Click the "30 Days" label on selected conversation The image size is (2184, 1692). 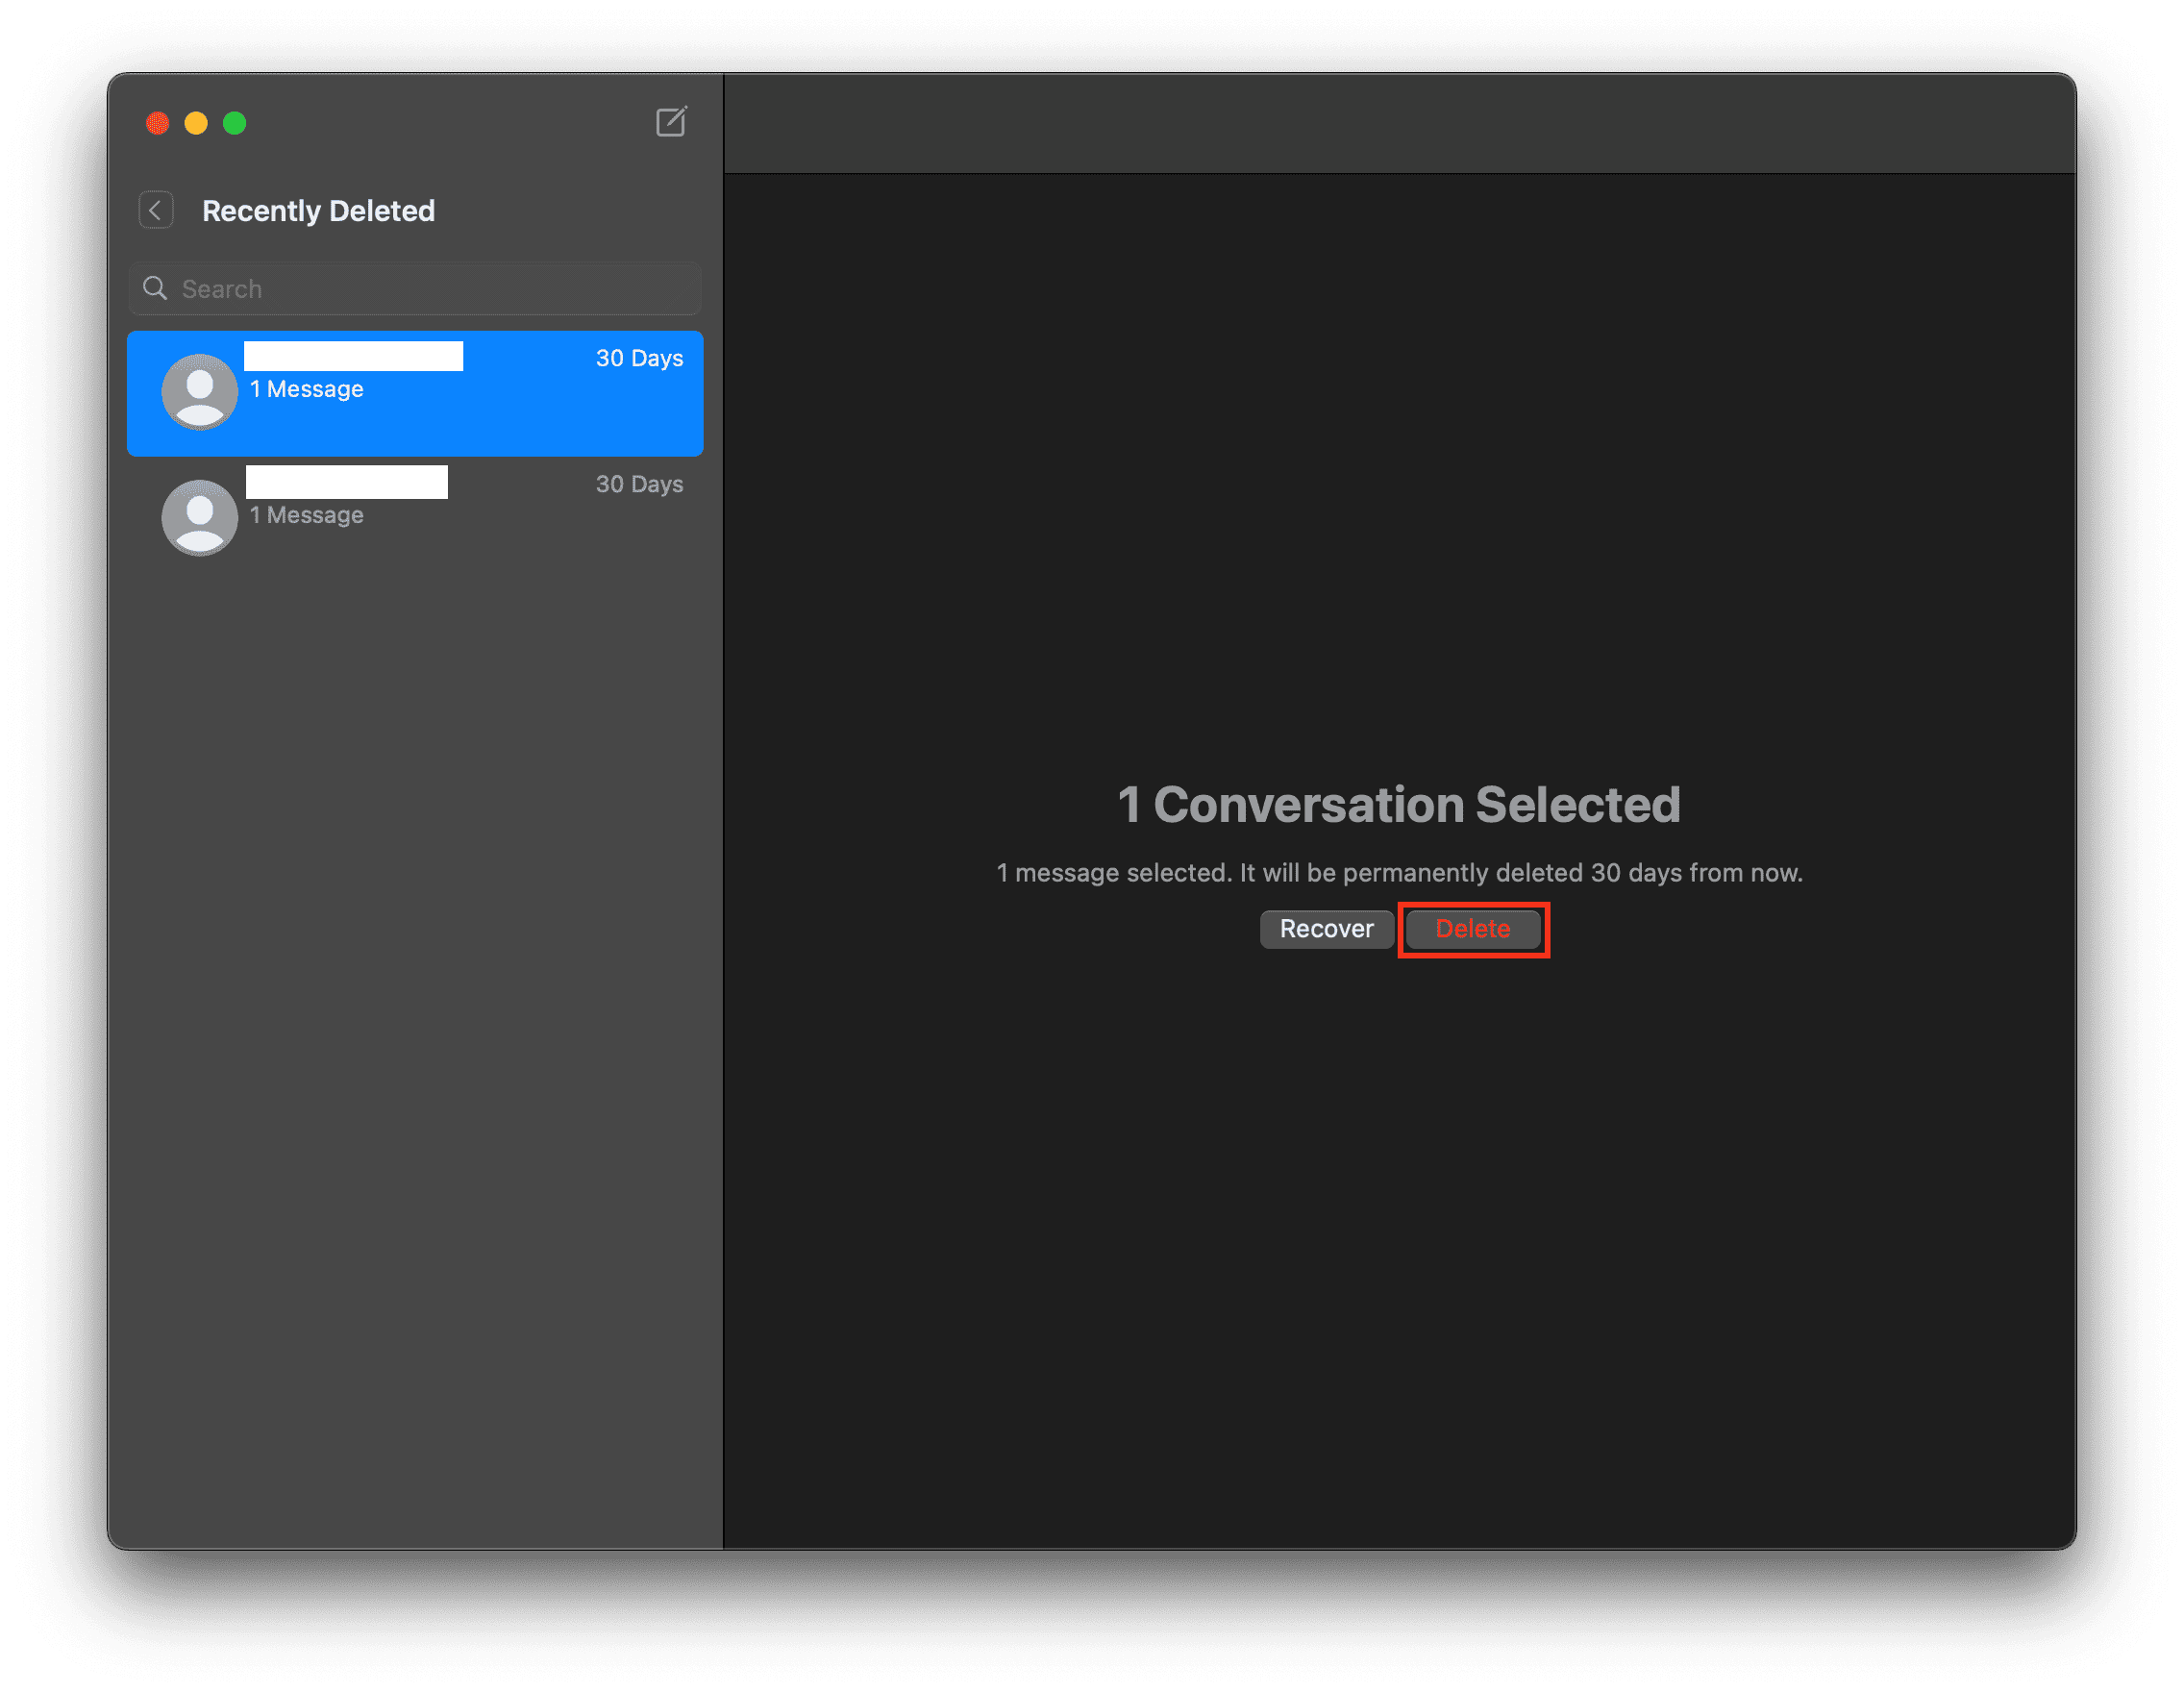639,358
